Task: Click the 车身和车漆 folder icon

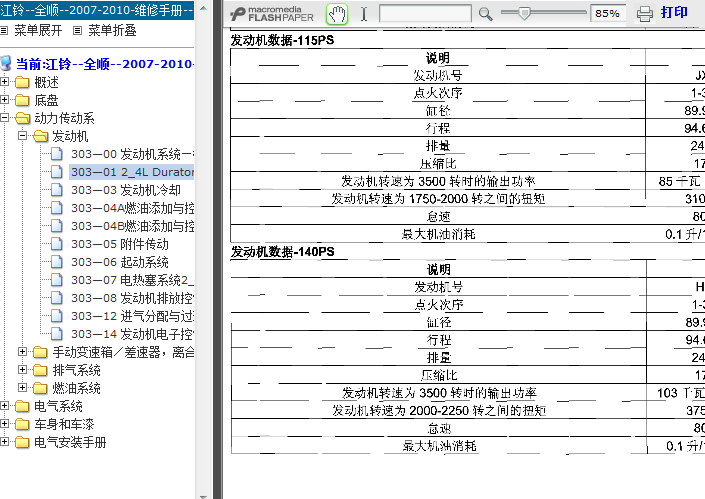Action: click(x=22, y=424)
